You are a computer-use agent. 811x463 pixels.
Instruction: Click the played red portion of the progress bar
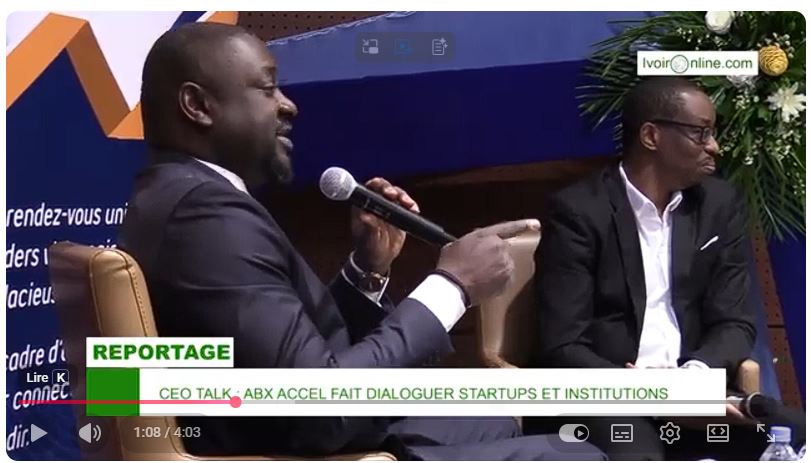(x=124, y=402)
